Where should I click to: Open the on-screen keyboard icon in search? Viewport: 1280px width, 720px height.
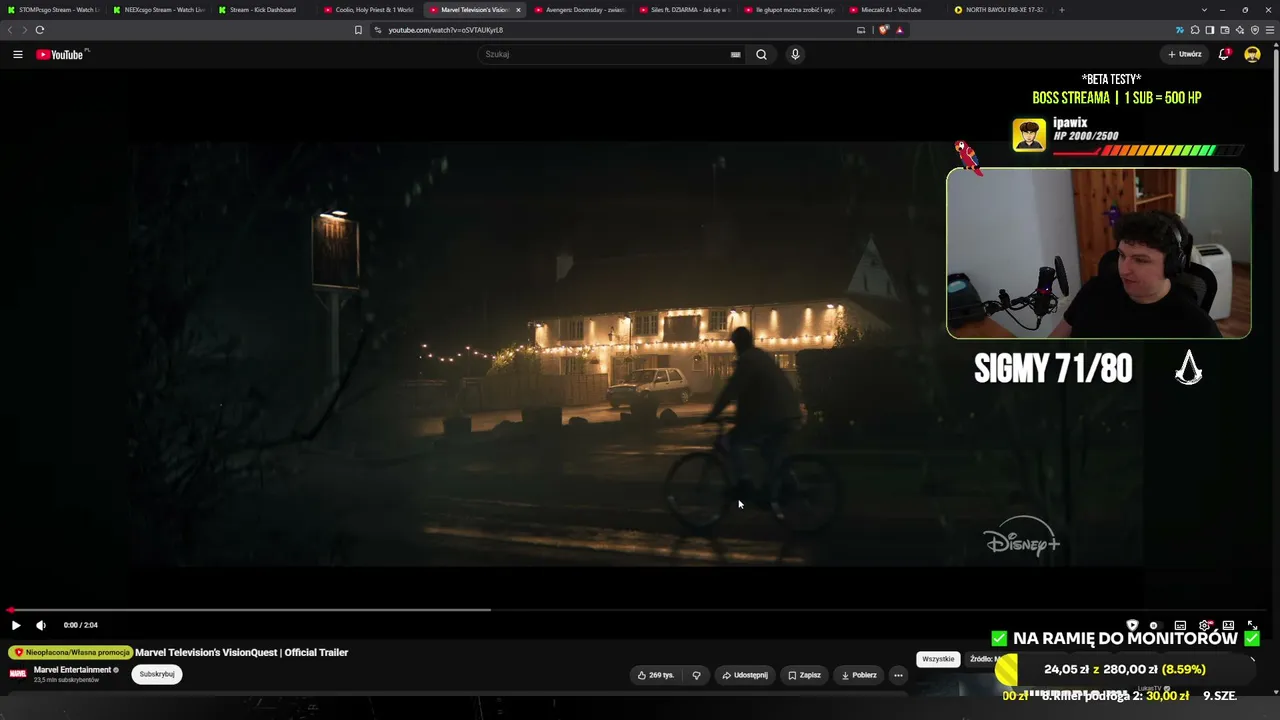(x=736, y=54)
